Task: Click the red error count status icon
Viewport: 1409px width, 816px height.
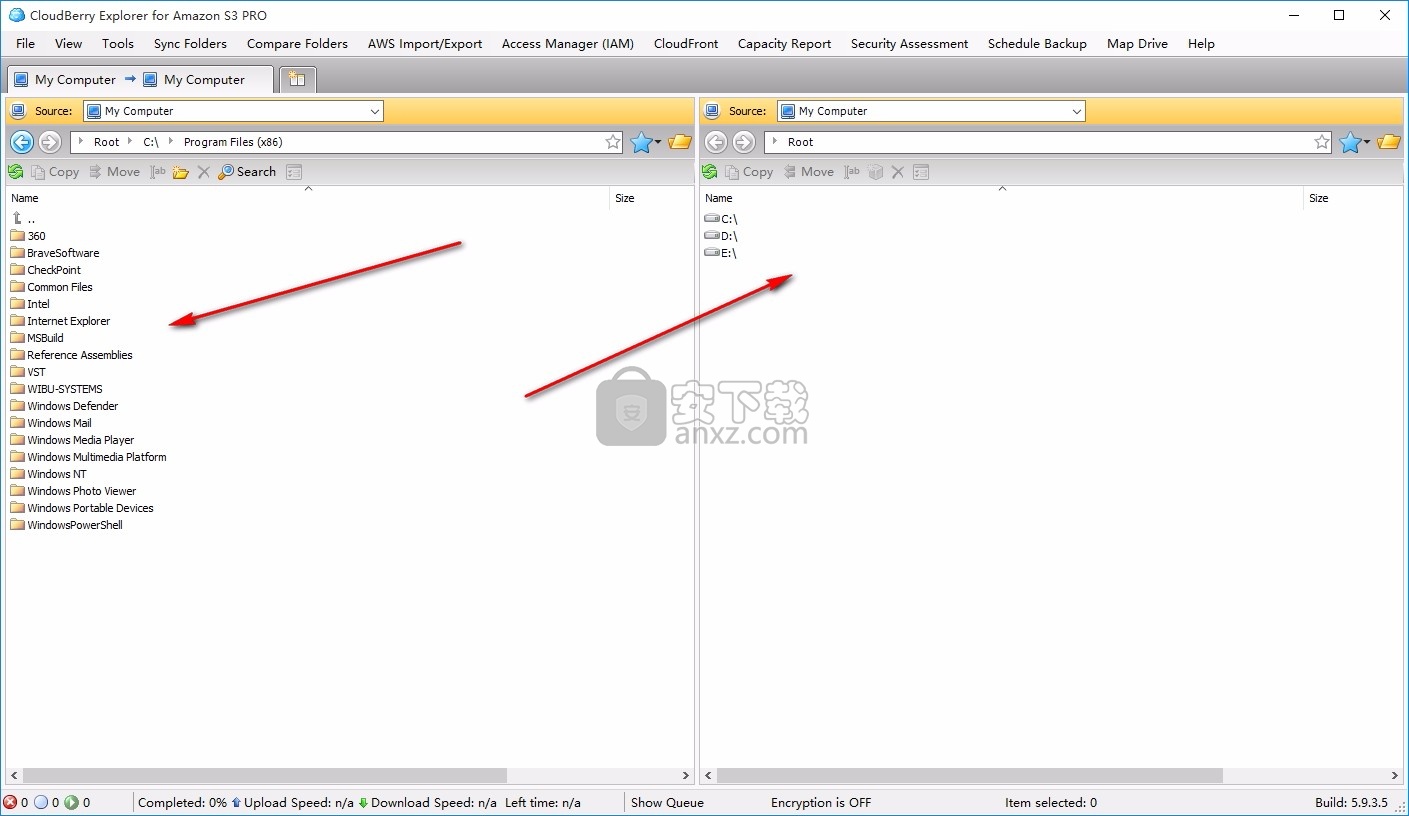Action: pyautogui.click(x=10, y=802)
